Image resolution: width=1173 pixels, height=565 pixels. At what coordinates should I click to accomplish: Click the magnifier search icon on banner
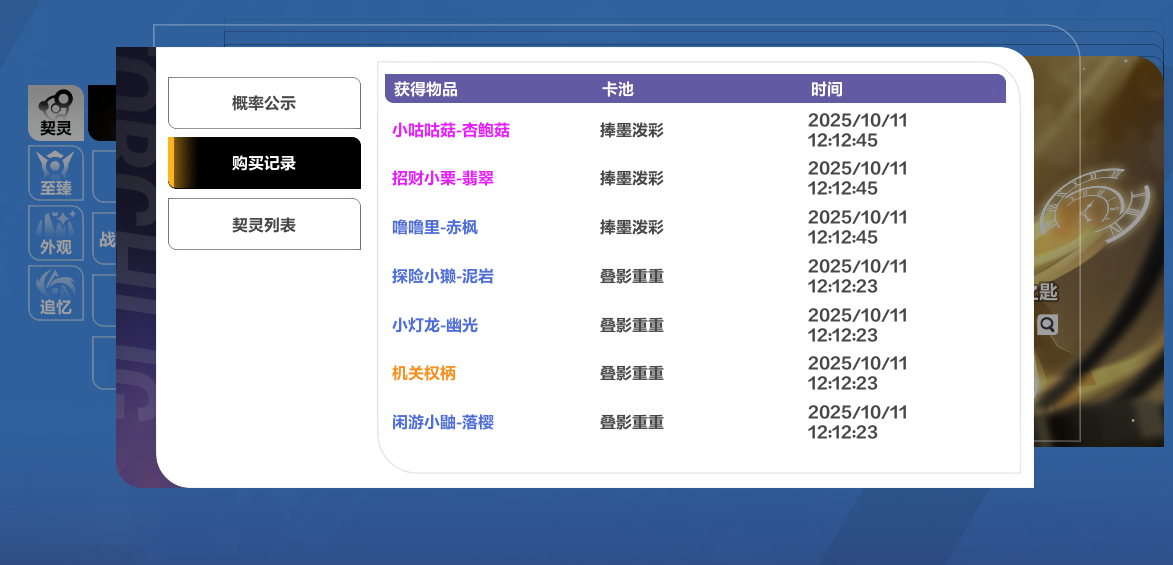(x=1047, y=324)
